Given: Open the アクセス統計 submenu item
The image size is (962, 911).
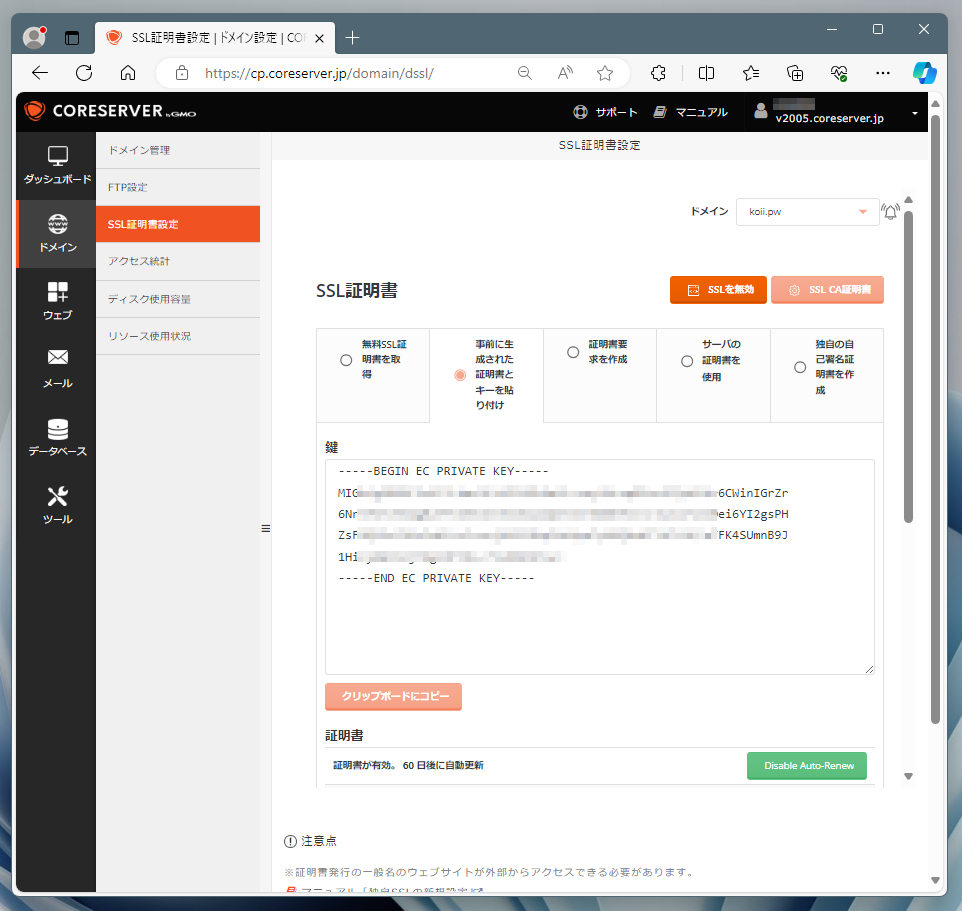Looking at the screenshot, I should pyautogui.click(x=178, y=261).
